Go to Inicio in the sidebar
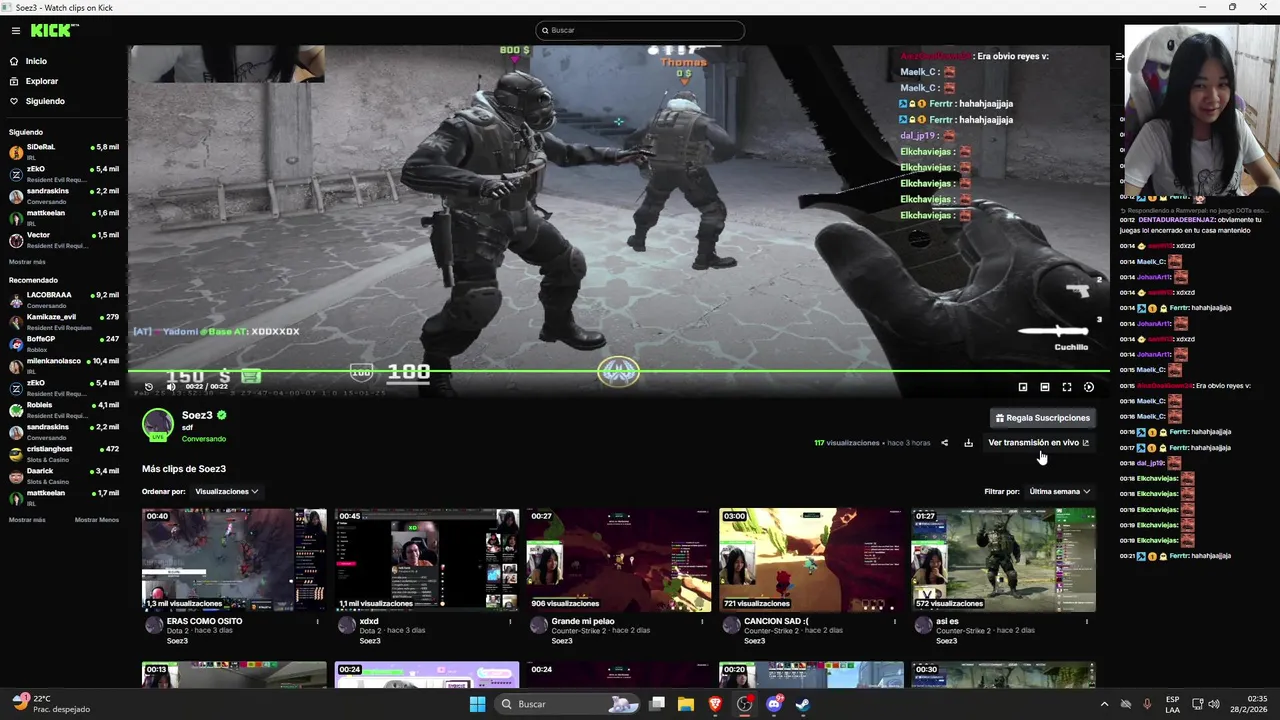The width and height of the screenshot is (1280, 720). point(36,61)
